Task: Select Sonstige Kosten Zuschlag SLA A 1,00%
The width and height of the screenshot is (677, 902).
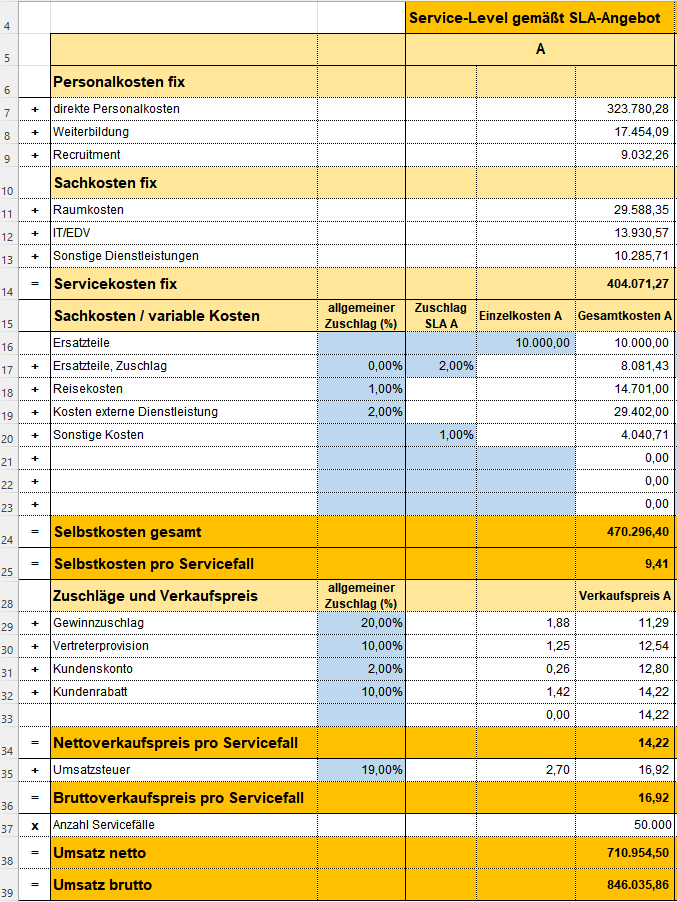Action: point(440,435)
